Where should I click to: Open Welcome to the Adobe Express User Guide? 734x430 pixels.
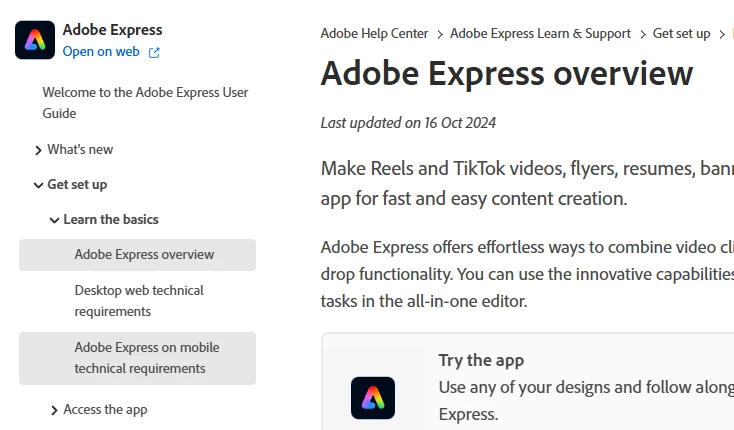point(145,102)
